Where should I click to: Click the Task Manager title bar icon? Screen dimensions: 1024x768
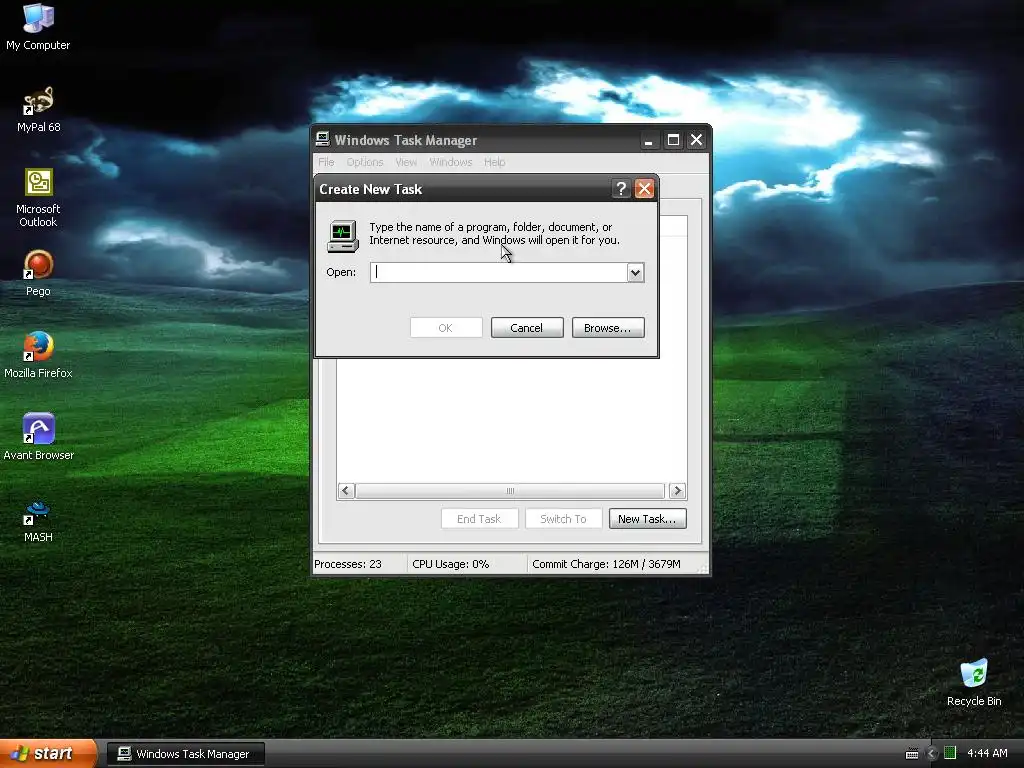pos(323,139)
